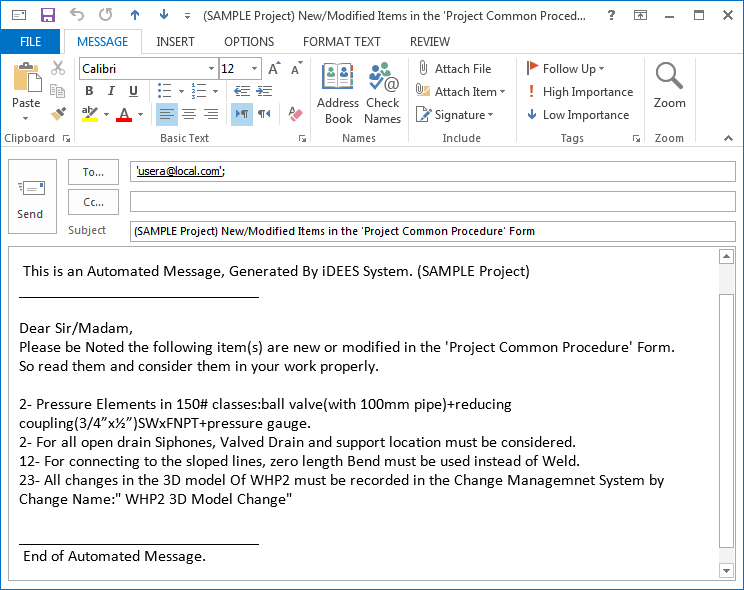
Task: Apply numbered list formatting
Action: [199, 91]
